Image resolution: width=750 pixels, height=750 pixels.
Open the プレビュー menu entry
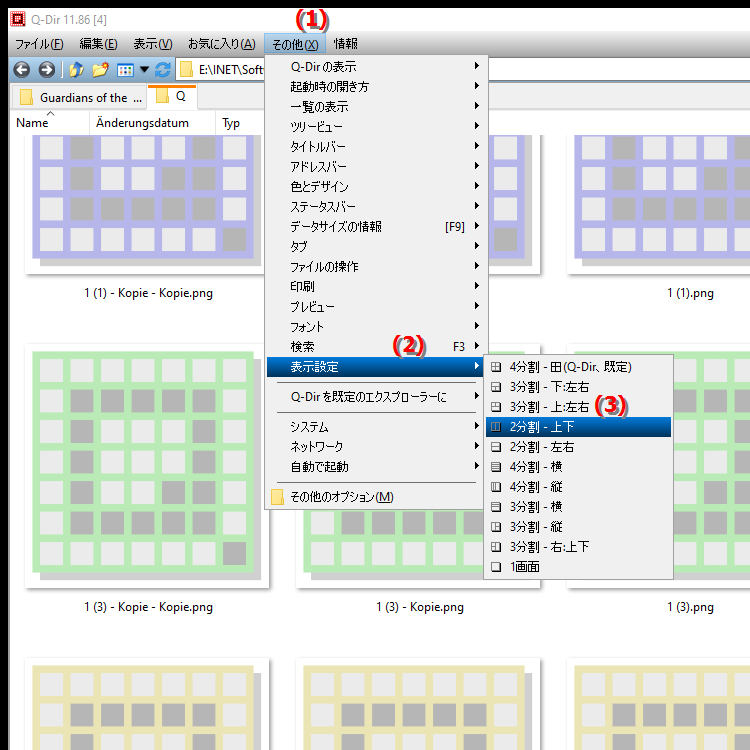(x=377, y=307)
